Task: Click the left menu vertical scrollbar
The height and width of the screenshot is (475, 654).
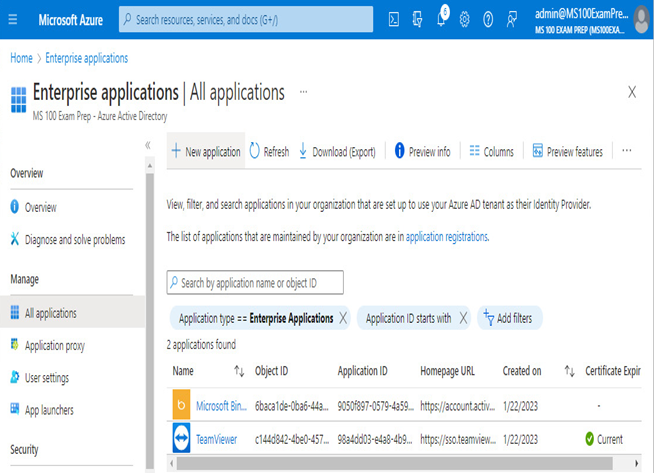Action: pos(150,321)
